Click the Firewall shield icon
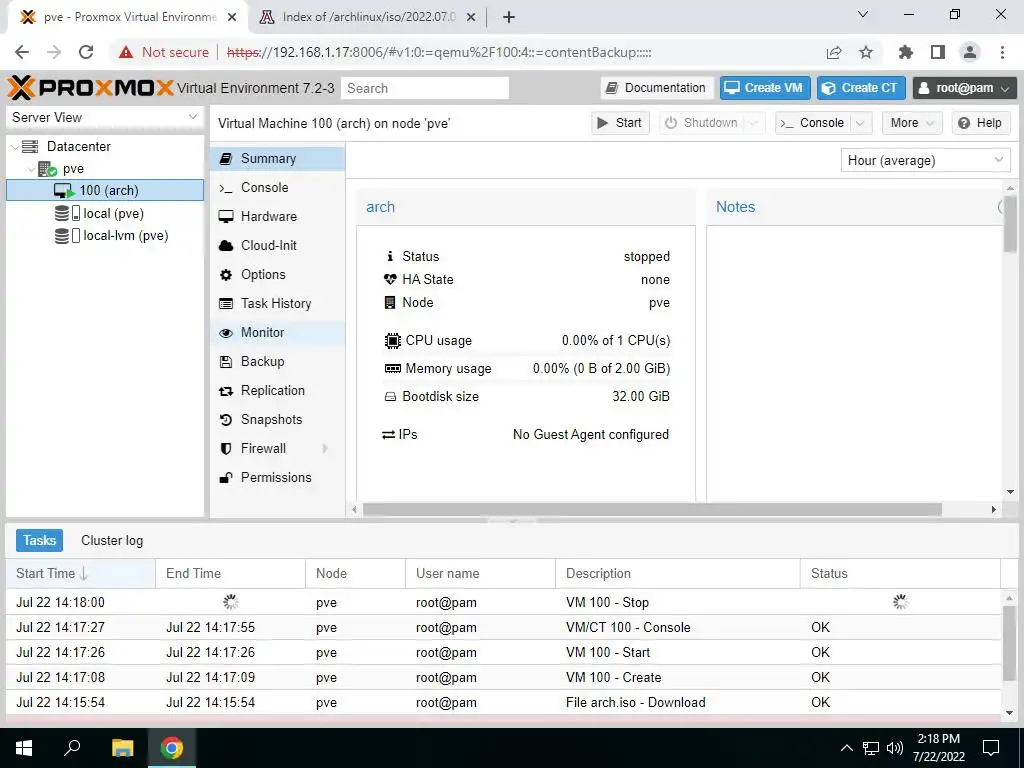Viewport: 1024px width, 768px height. (x=226, y=449)
